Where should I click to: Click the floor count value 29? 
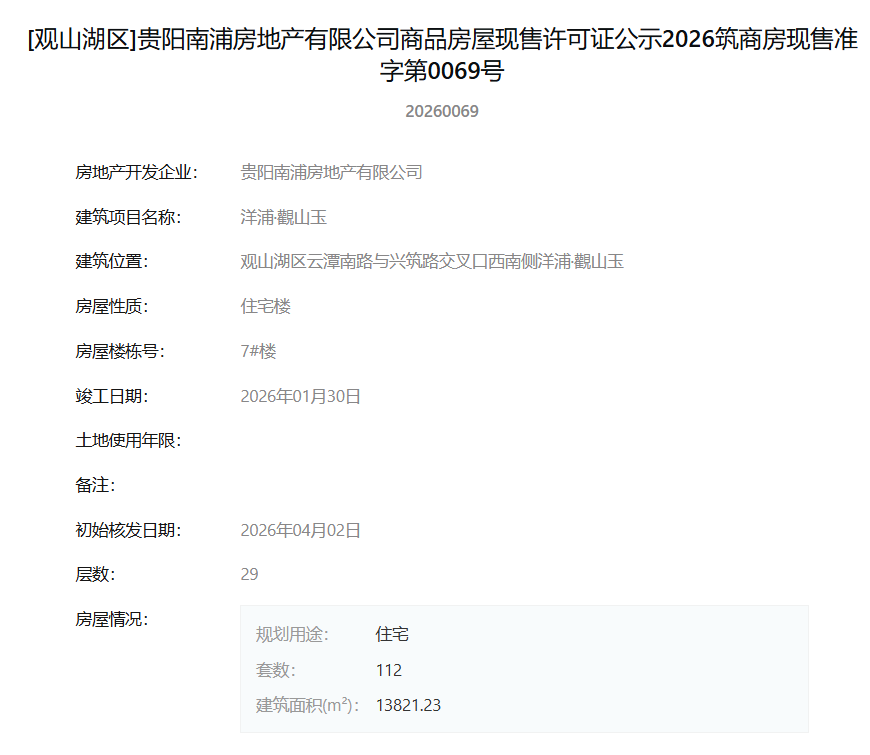(249, 574)
